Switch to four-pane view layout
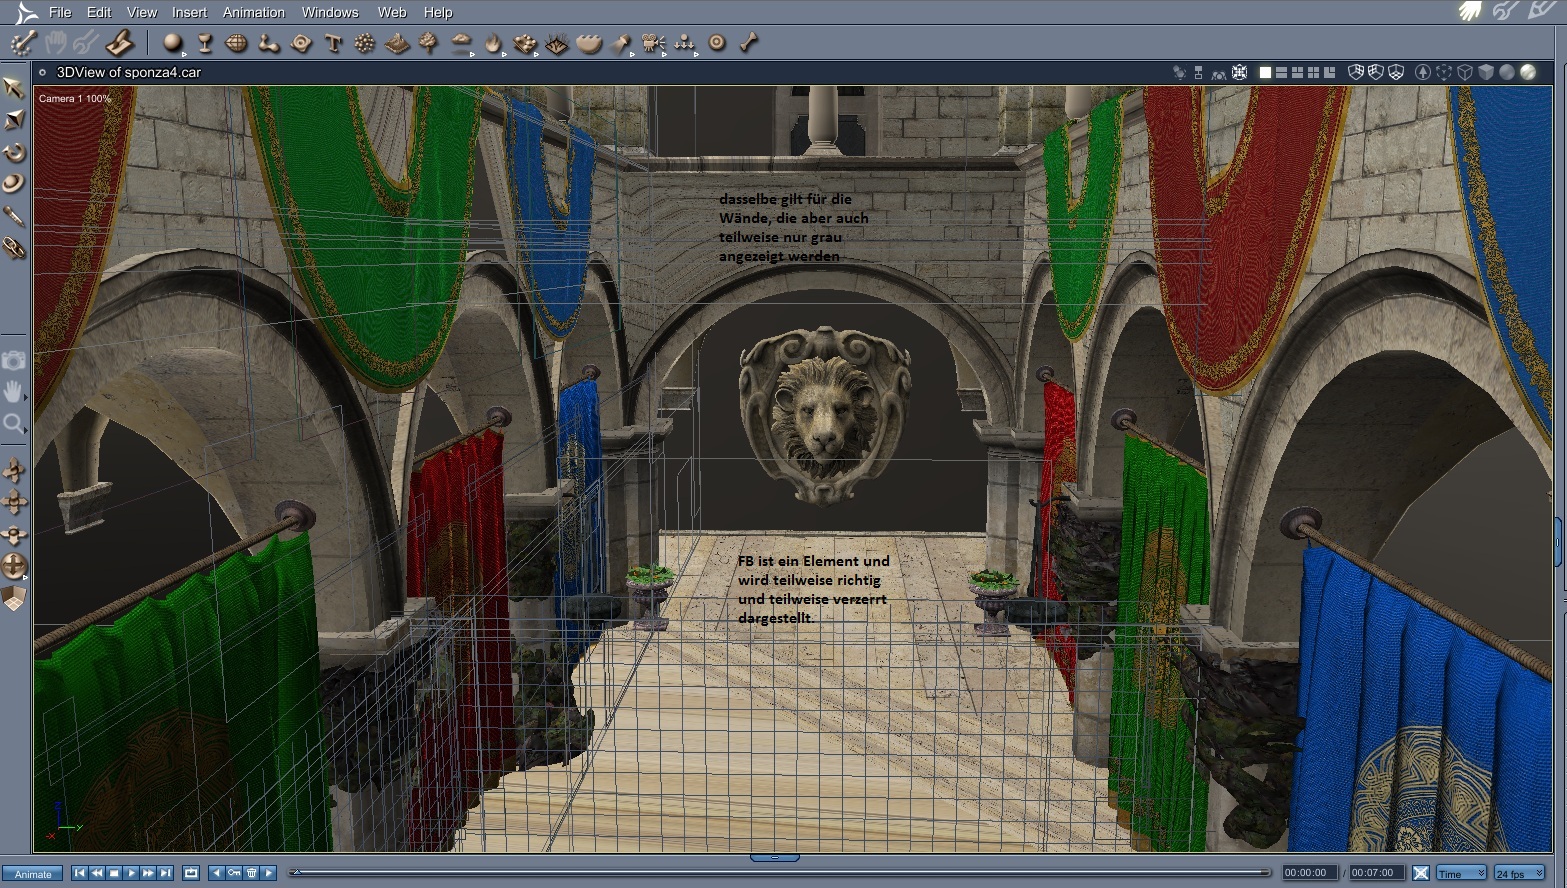 (1313, 72)
